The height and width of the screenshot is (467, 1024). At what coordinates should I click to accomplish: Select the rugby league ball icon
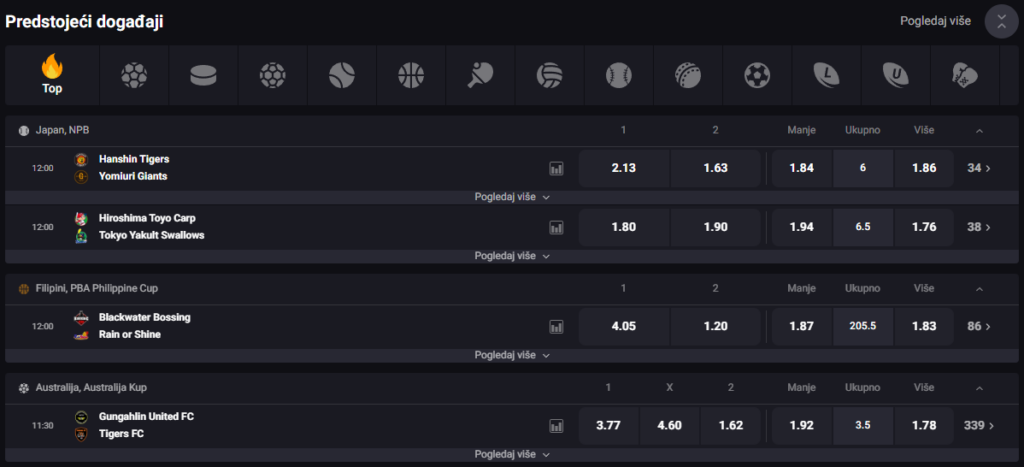826,76
